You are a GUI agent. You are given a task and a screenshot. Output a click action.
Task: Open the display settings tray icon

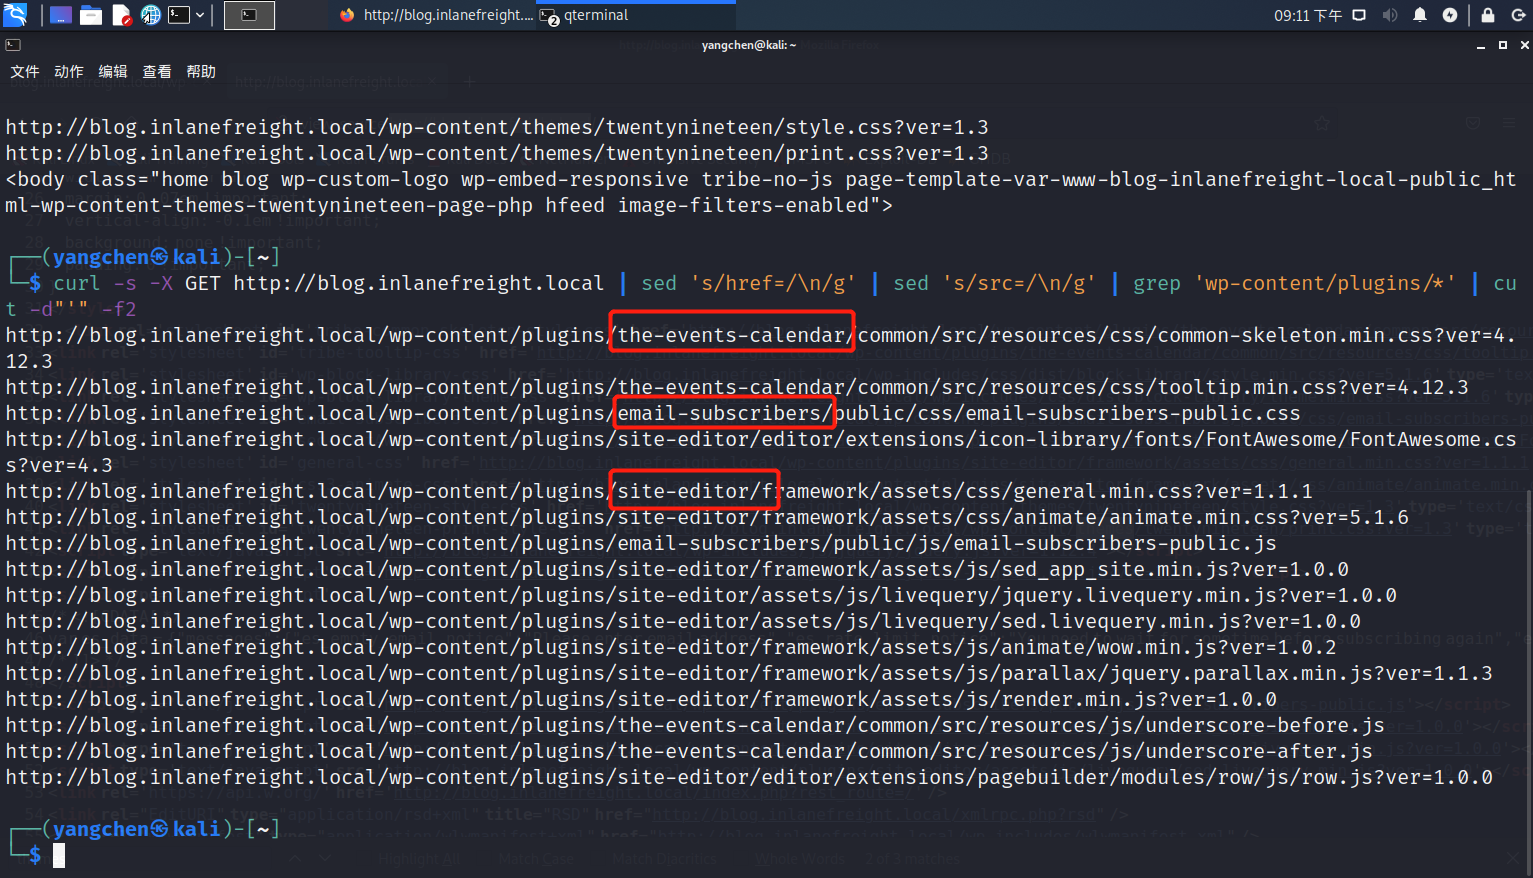point(1359,15)
